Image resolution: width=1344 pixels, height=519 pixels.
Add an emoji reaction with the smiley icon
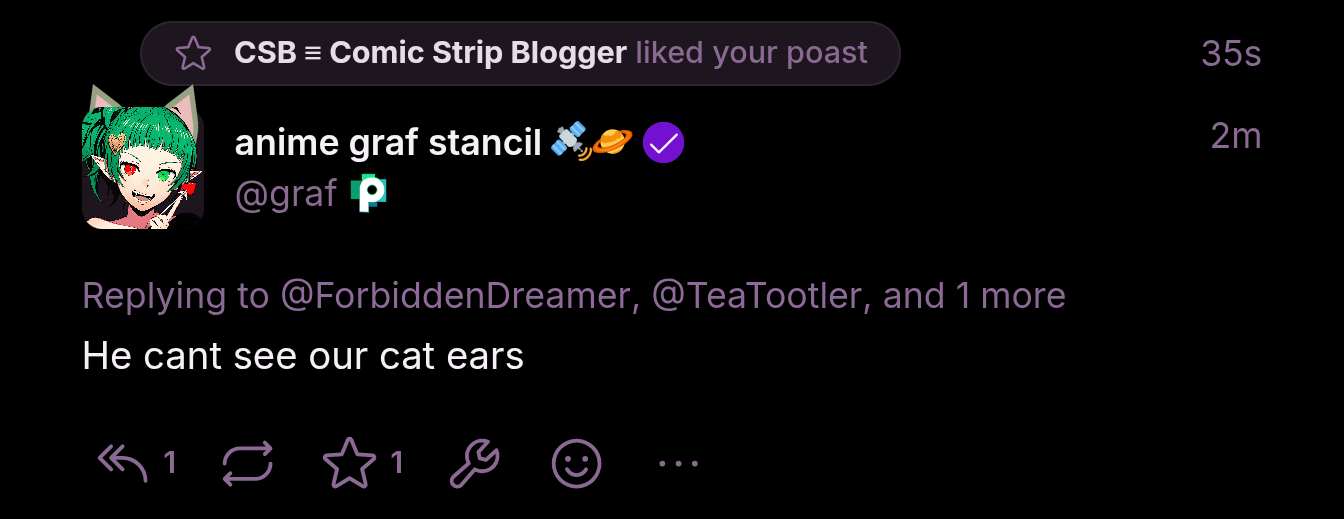click(577, 464)
